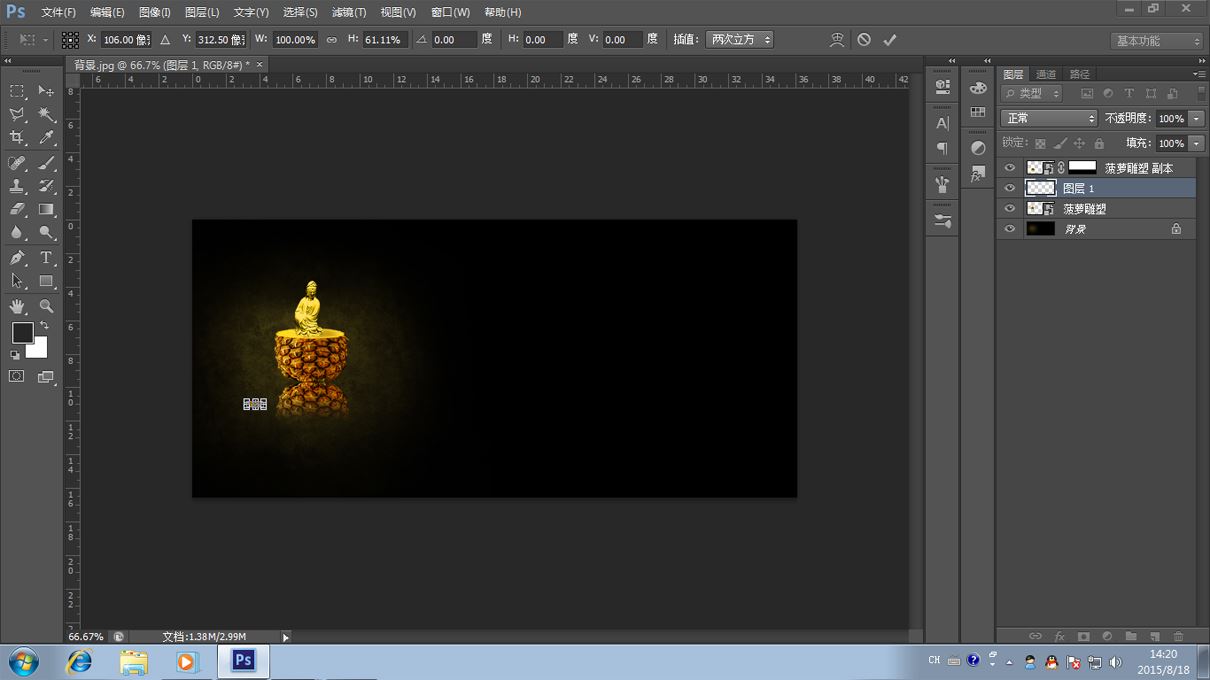Image resolution: width=1210 pixels, height=680 pixels.
Task: Cancel the transform
Action: click(x=864, y=40)
